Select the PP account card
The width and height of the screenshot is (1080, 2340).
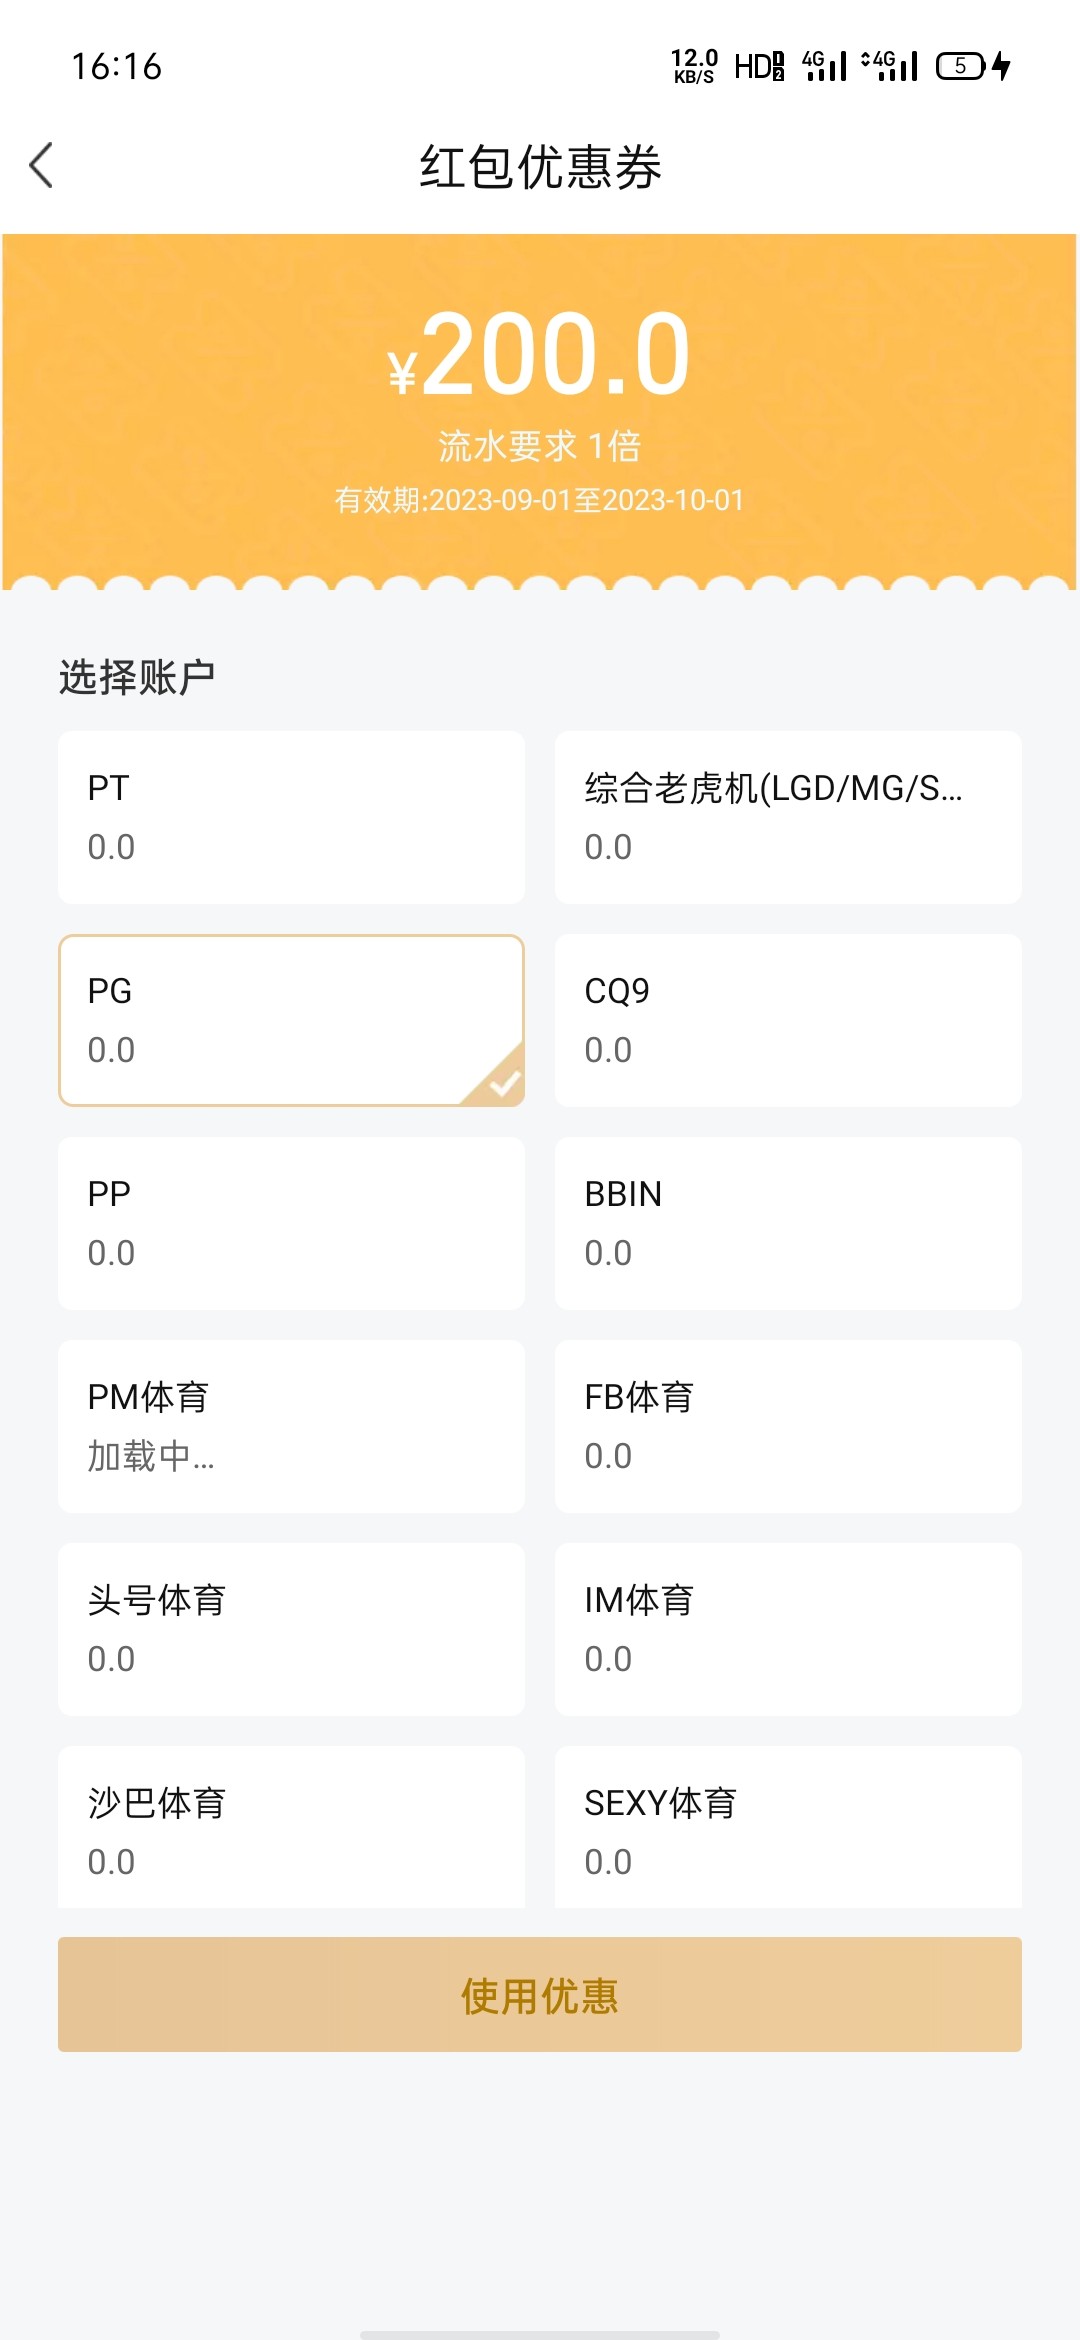coord(291,1223)
